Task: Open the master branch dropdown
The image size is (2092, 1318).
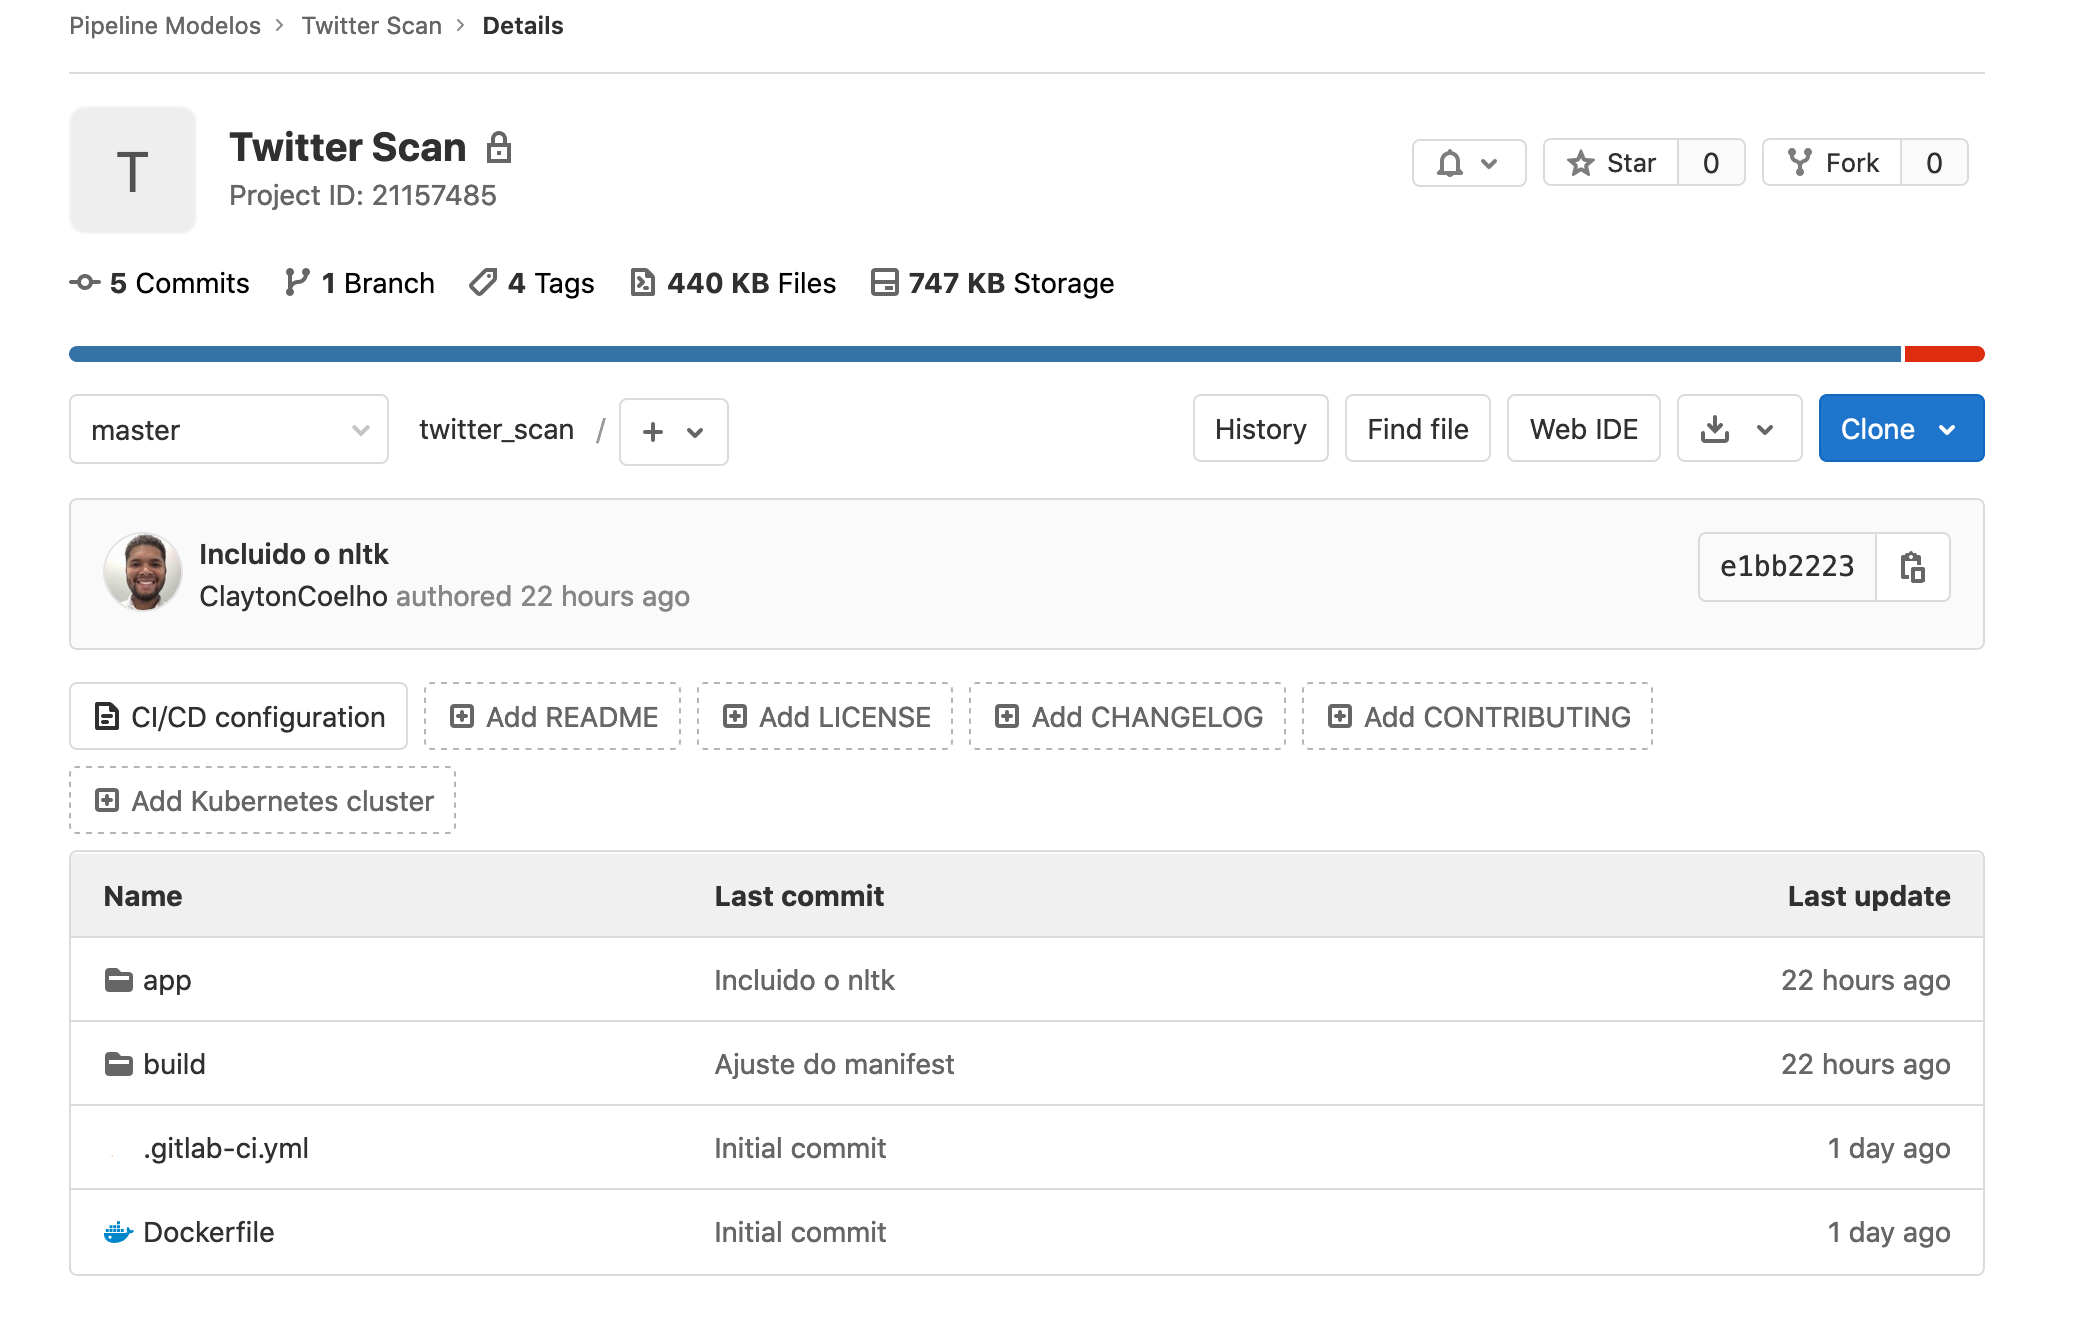Action: [229, 430]
